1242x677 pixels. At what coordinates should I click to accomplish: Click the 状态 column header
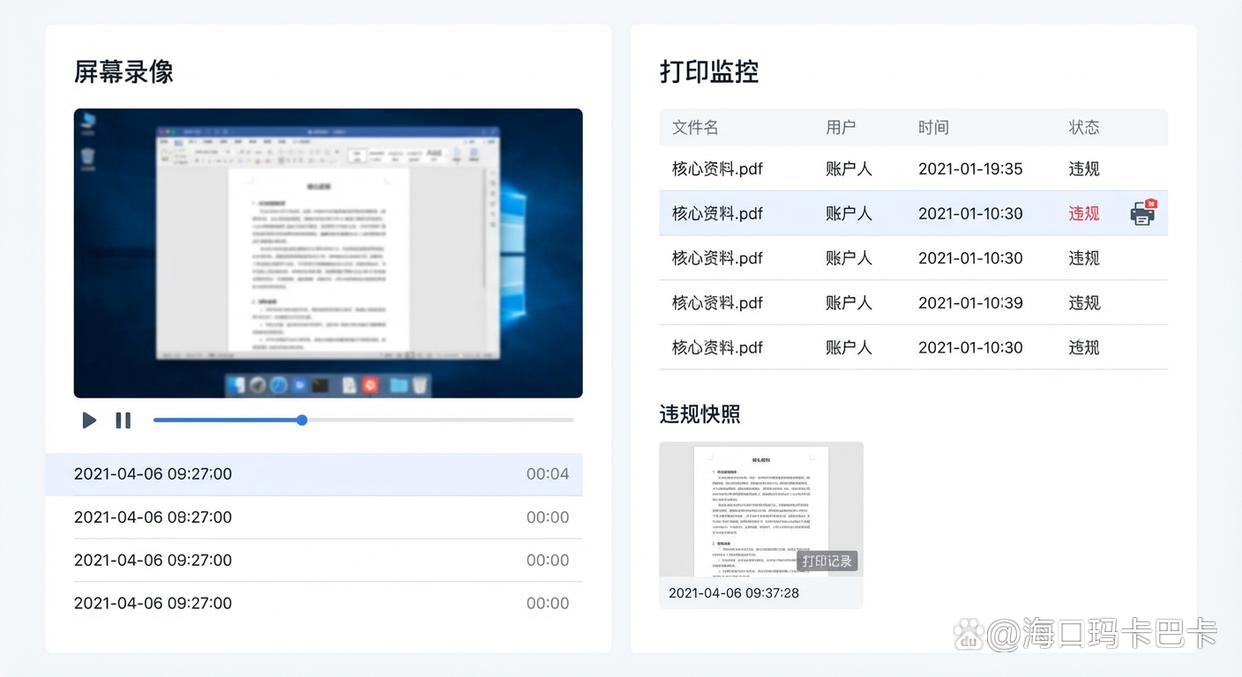1082,127
